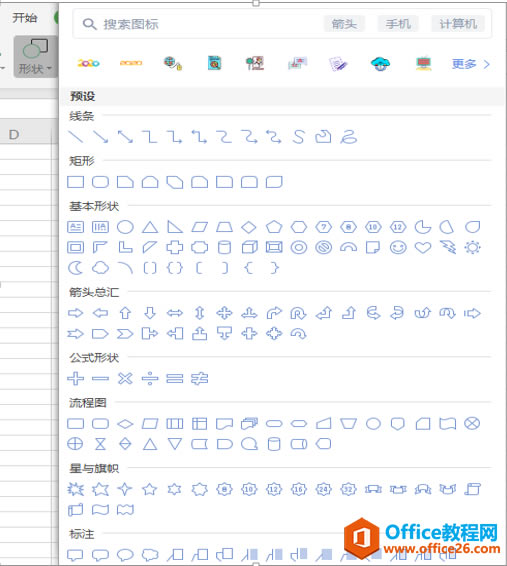The image size is (507, 566).
Task: Select the plain rectangle in 矩形
Action: (75, 182)
